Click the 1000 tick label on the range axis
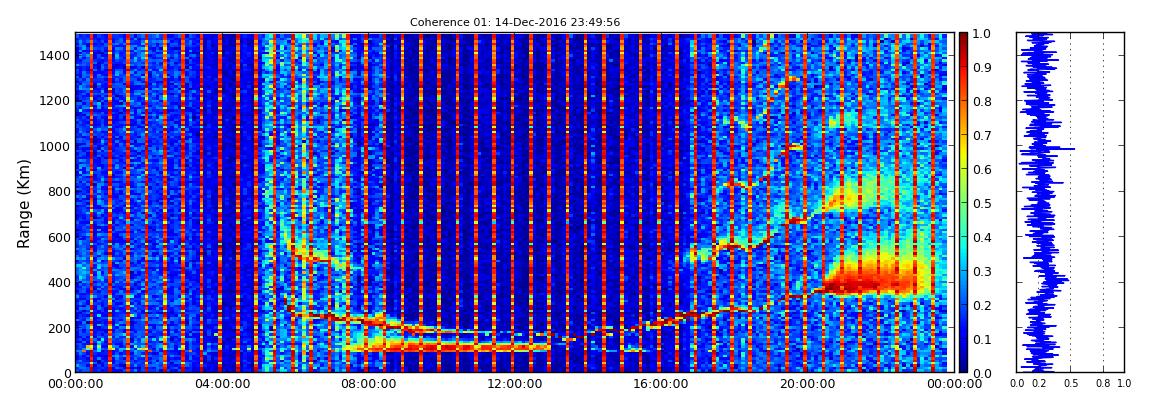1150x407 pixels. point(57,147)
